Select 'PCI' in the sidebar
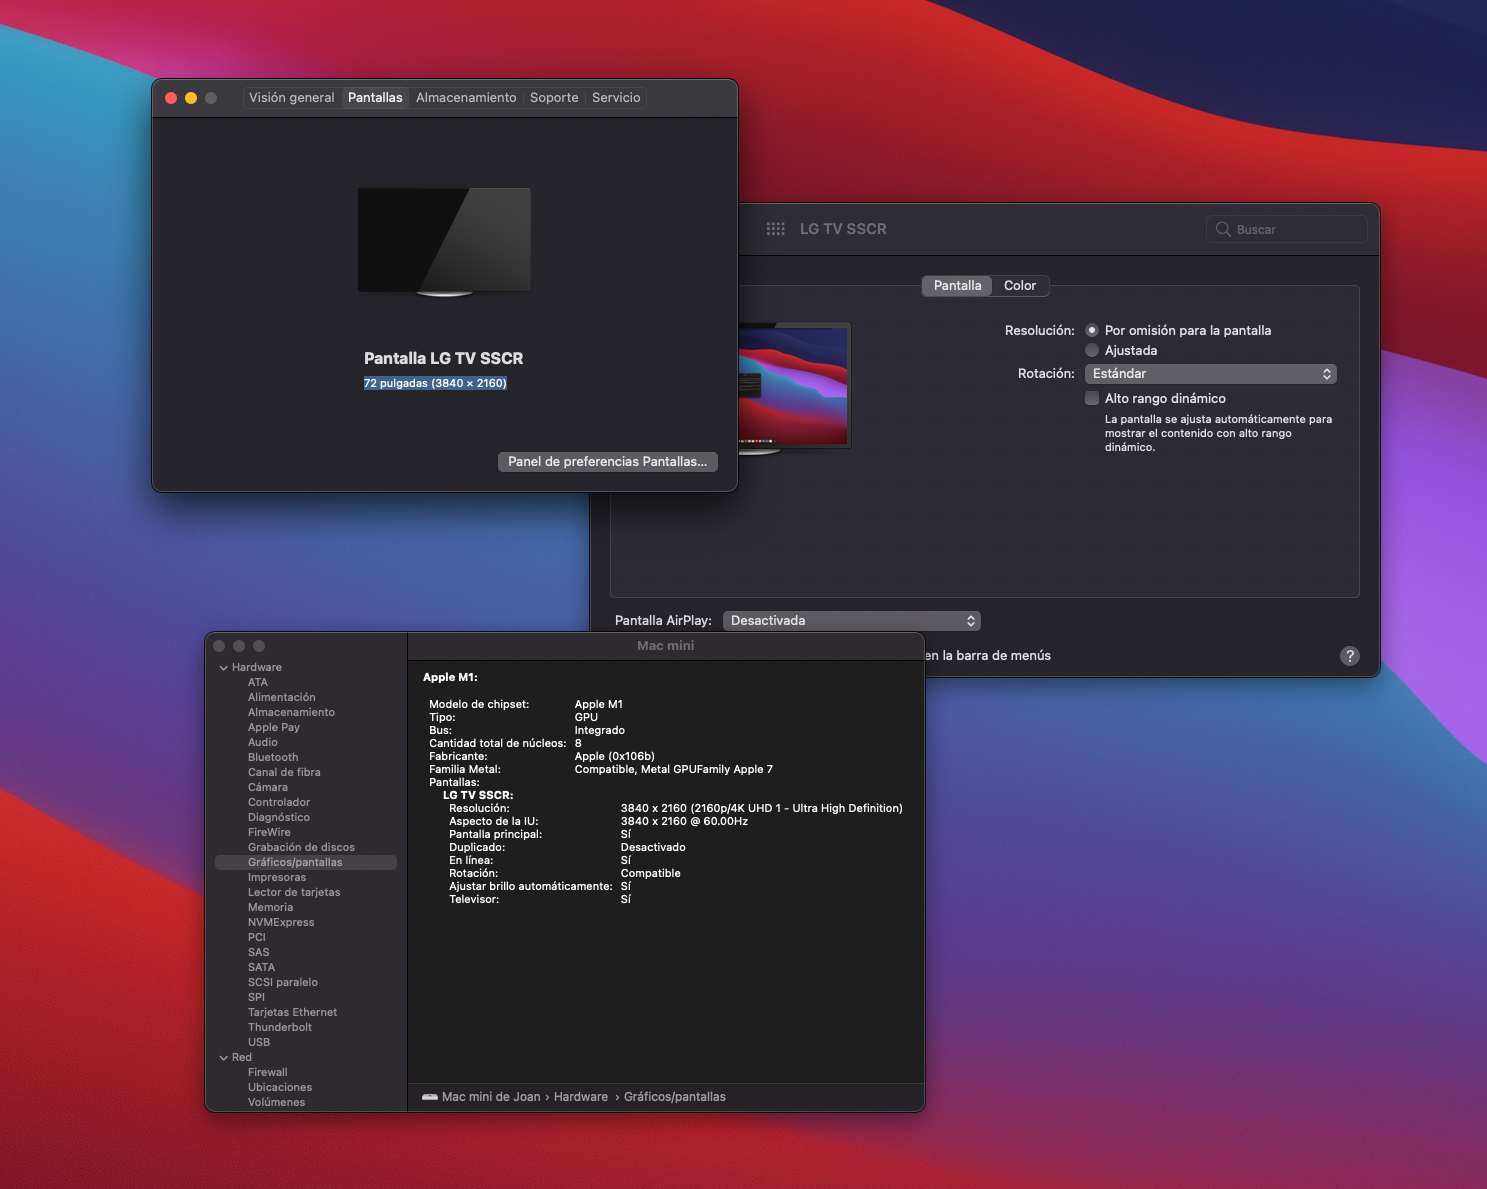Viewport: 1487px width, 1189px height. (x=257, y=937)
